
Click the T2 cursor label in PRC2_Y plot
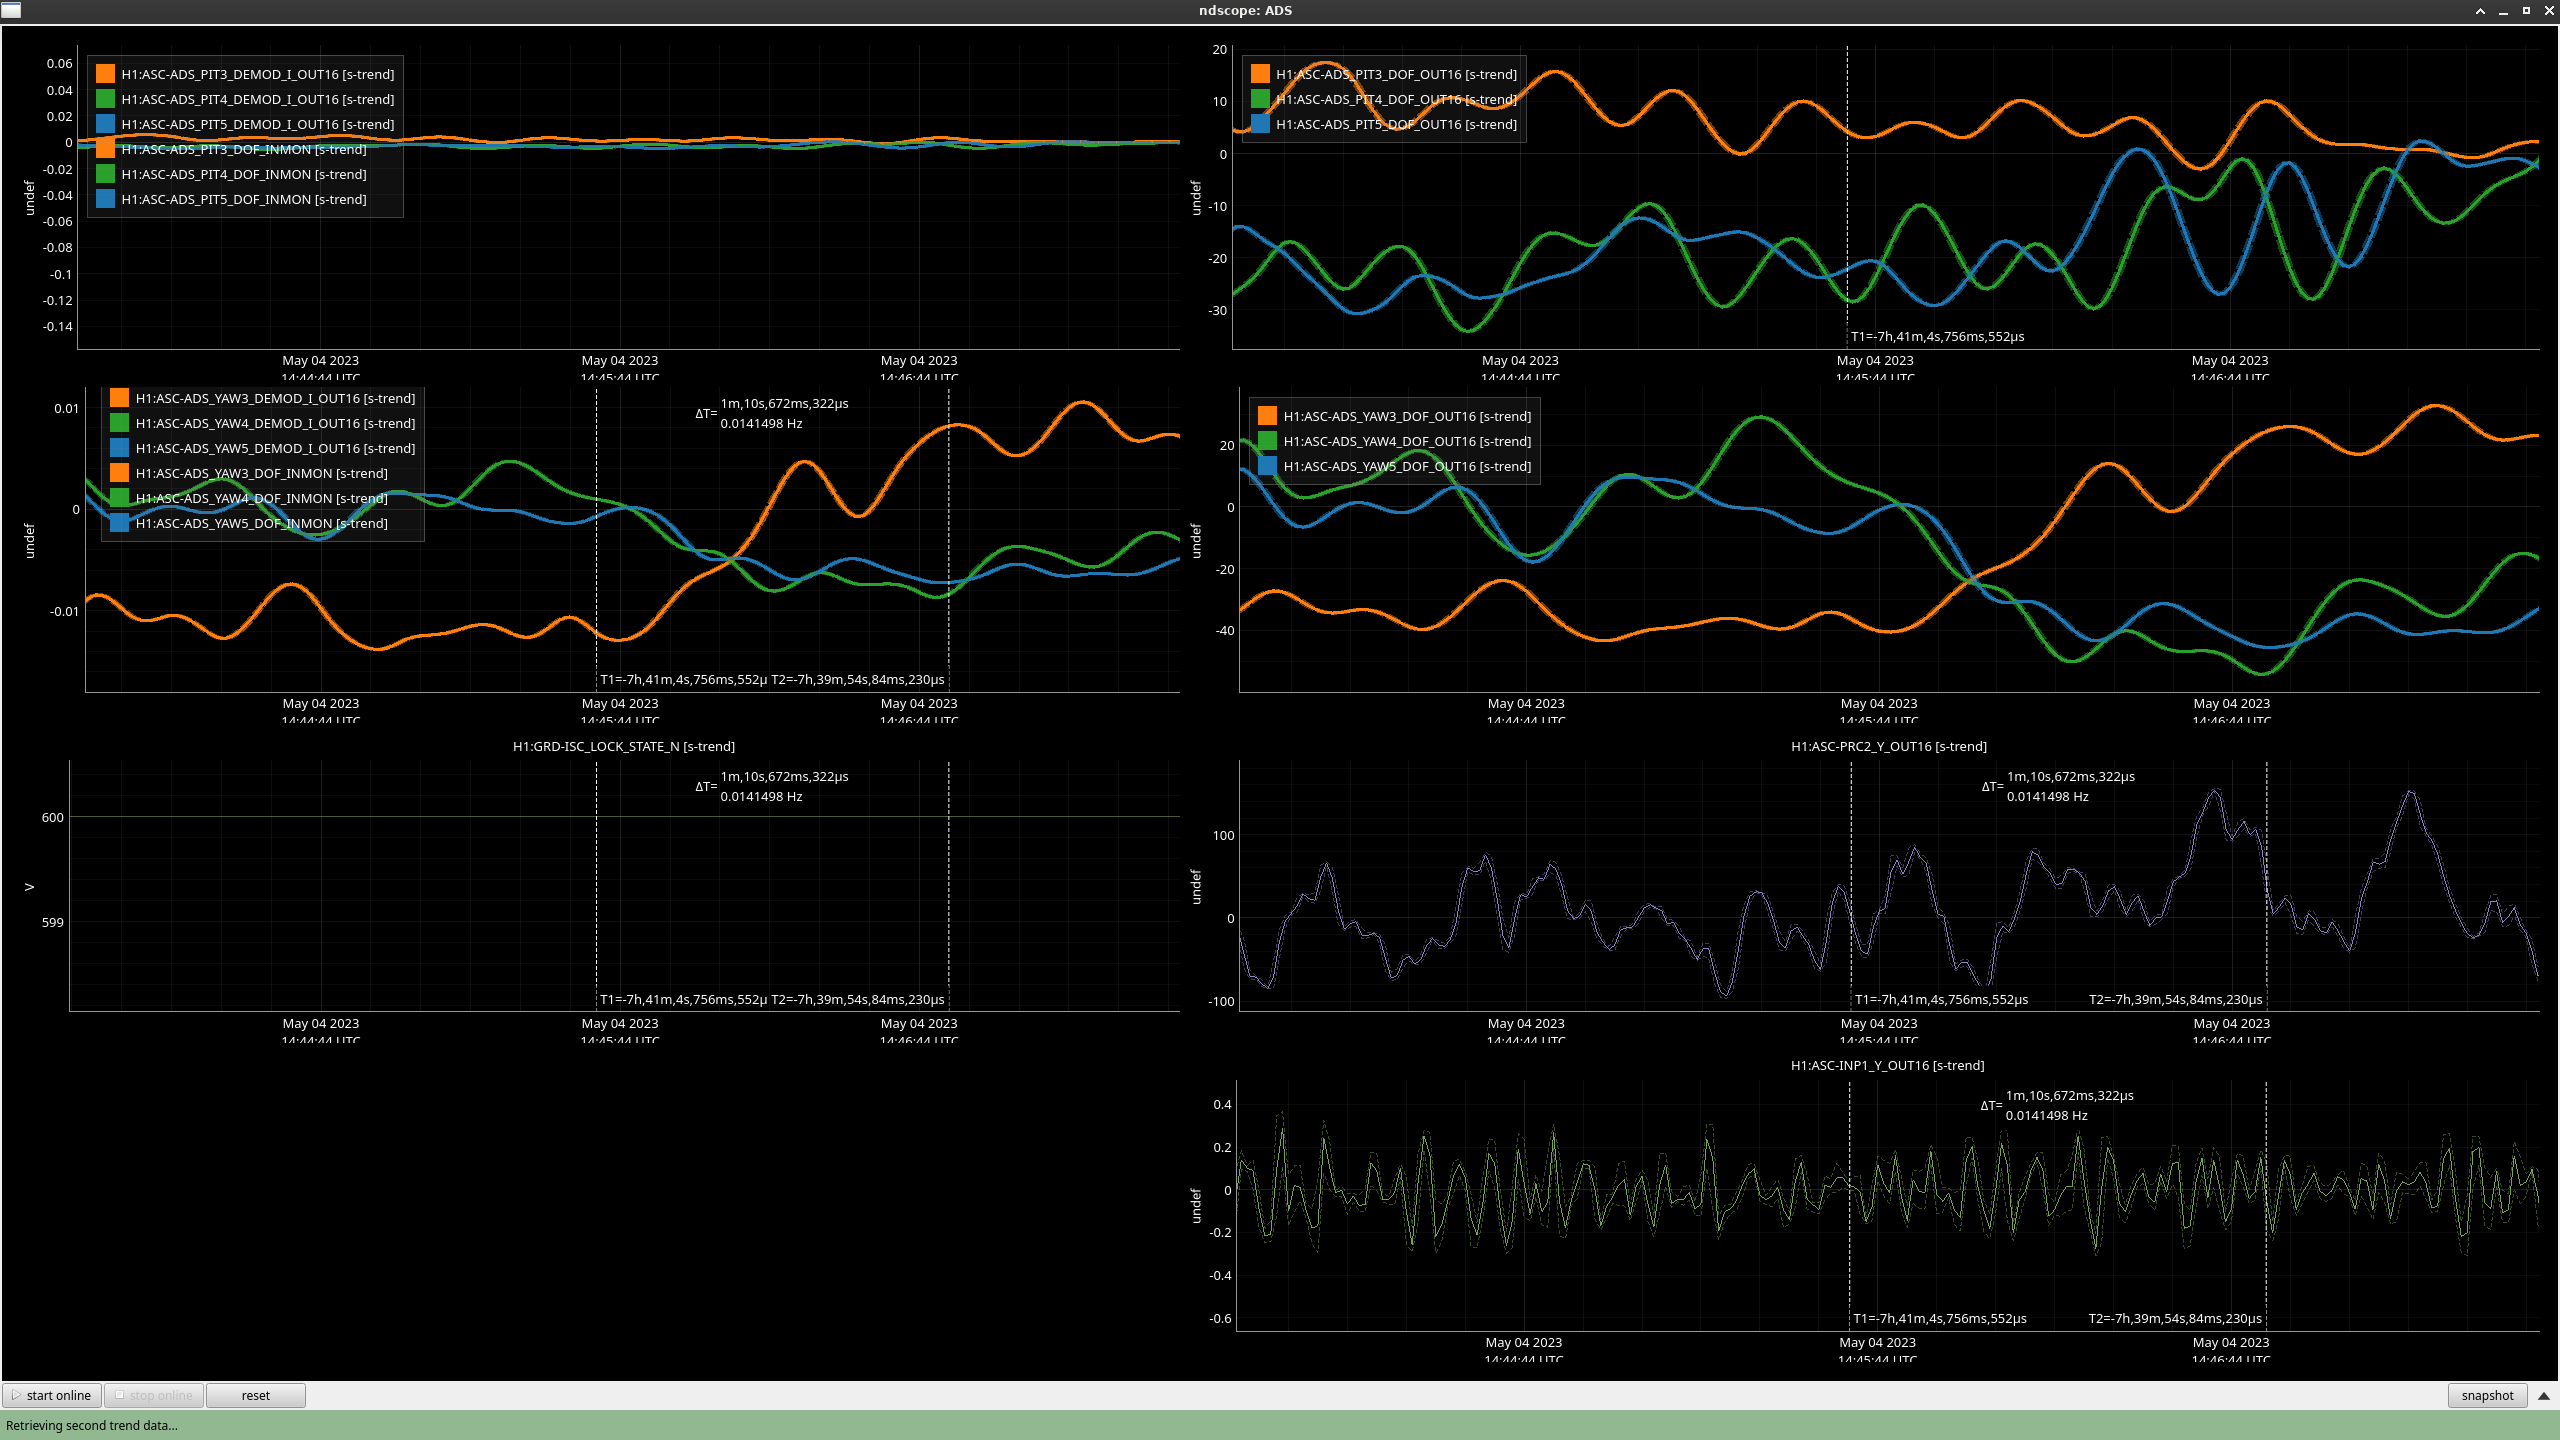(x=2175, y=999)
